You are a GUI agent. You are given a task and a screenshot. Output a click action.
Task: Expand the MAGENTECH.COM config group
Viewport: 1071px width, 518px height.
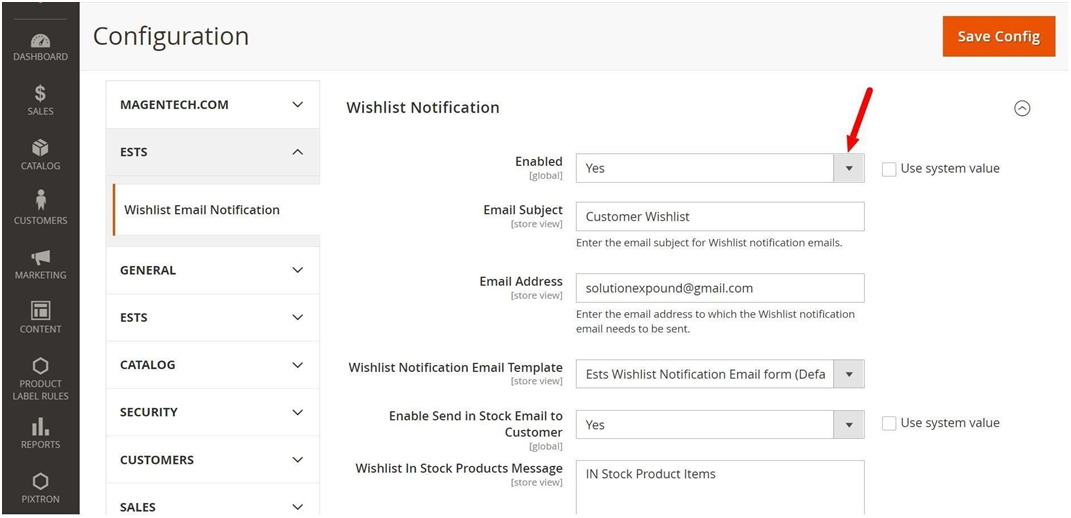[212, 105]
